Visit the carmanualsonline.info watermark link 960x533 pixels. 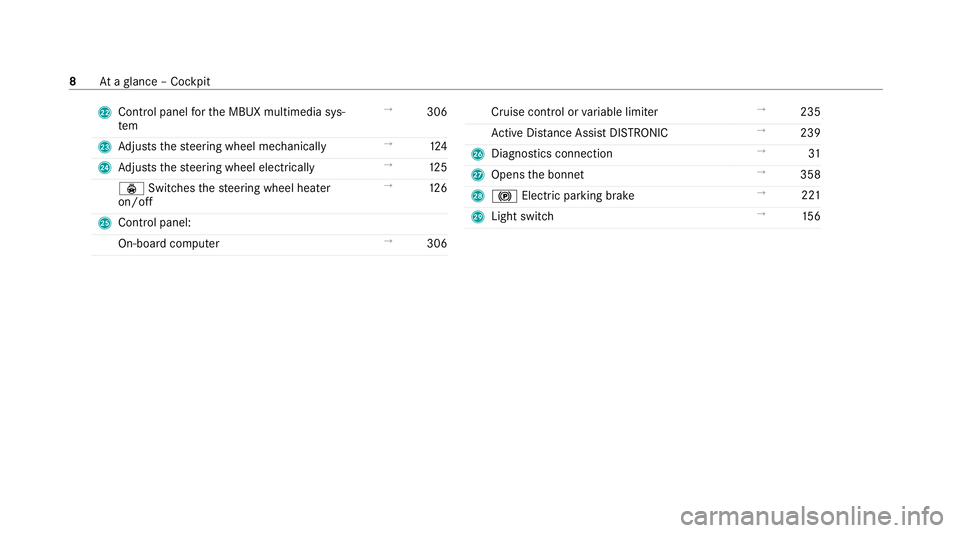coord(812,516)
